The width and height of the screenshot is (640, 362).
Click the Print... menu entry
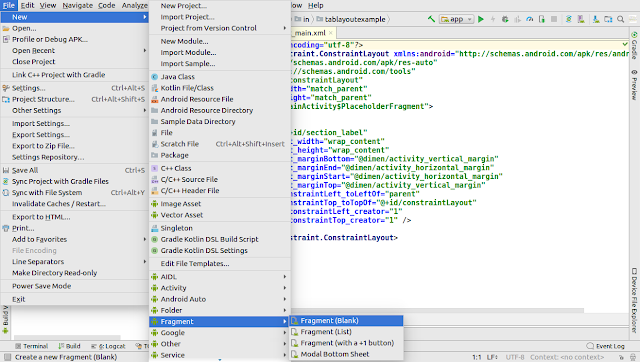point(75,228)
